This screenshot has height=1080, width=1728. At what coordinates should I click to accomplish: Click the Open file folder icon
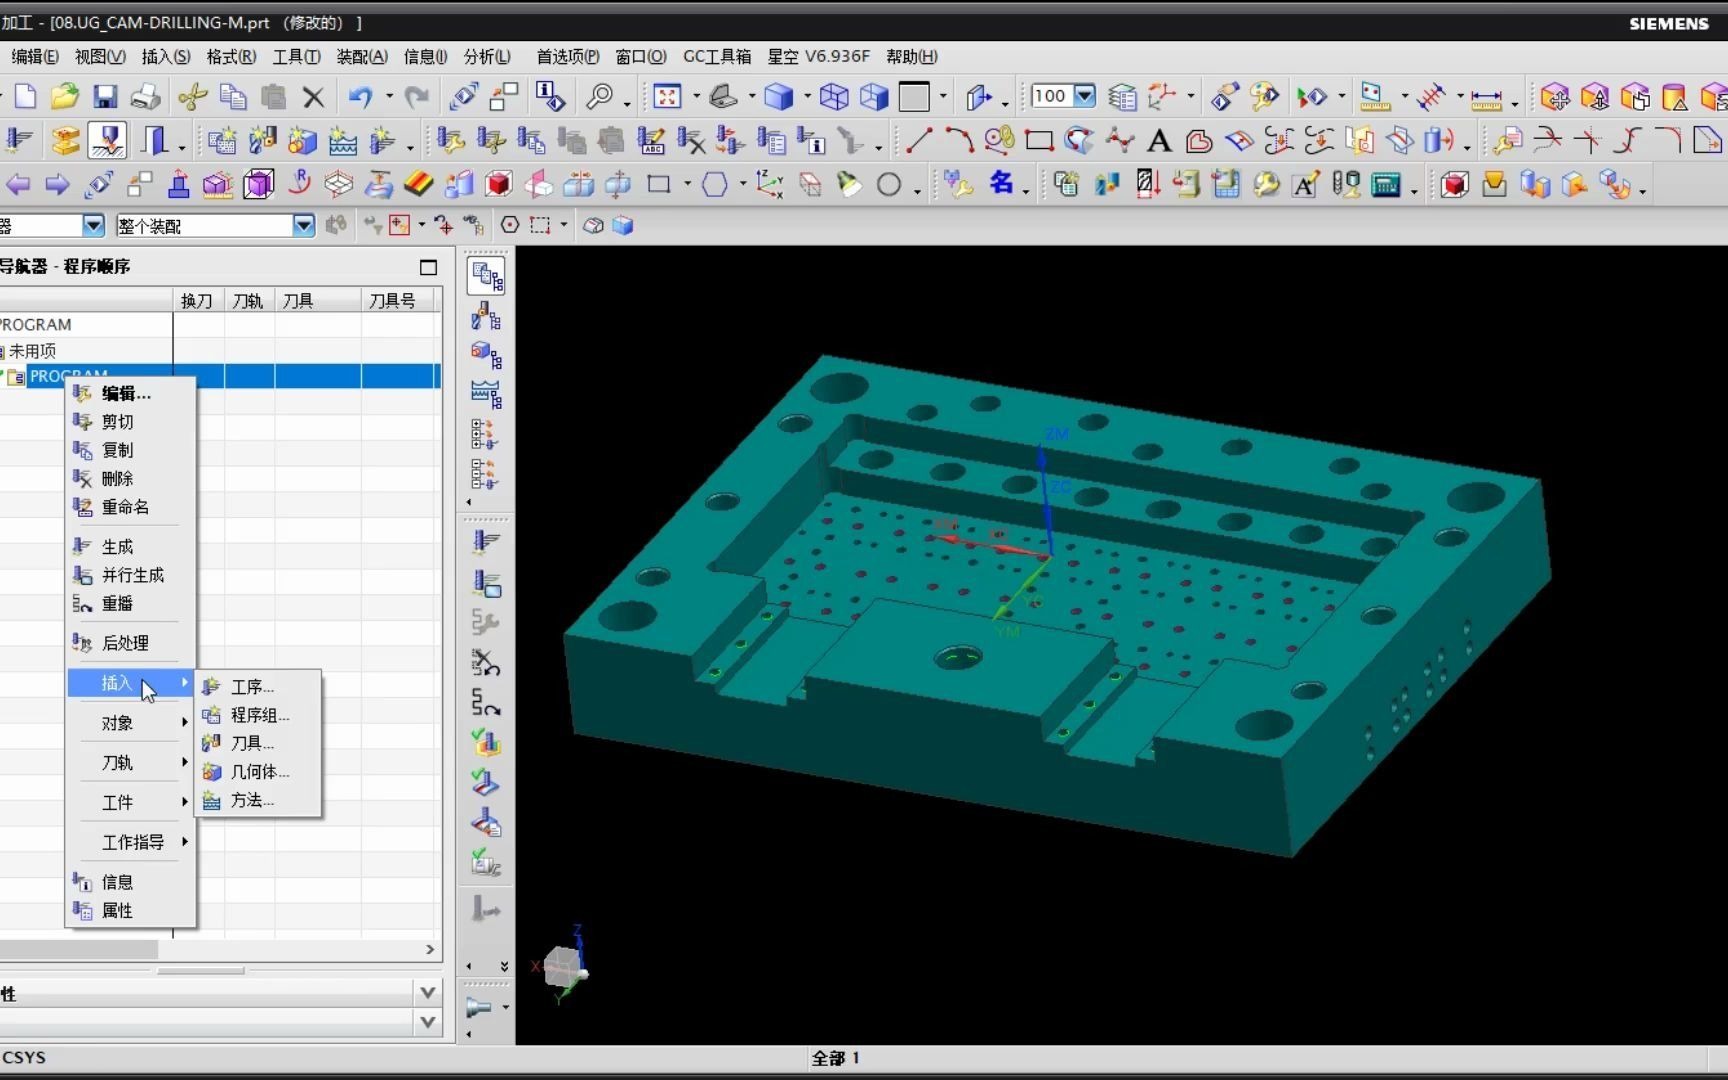[65, 97]
